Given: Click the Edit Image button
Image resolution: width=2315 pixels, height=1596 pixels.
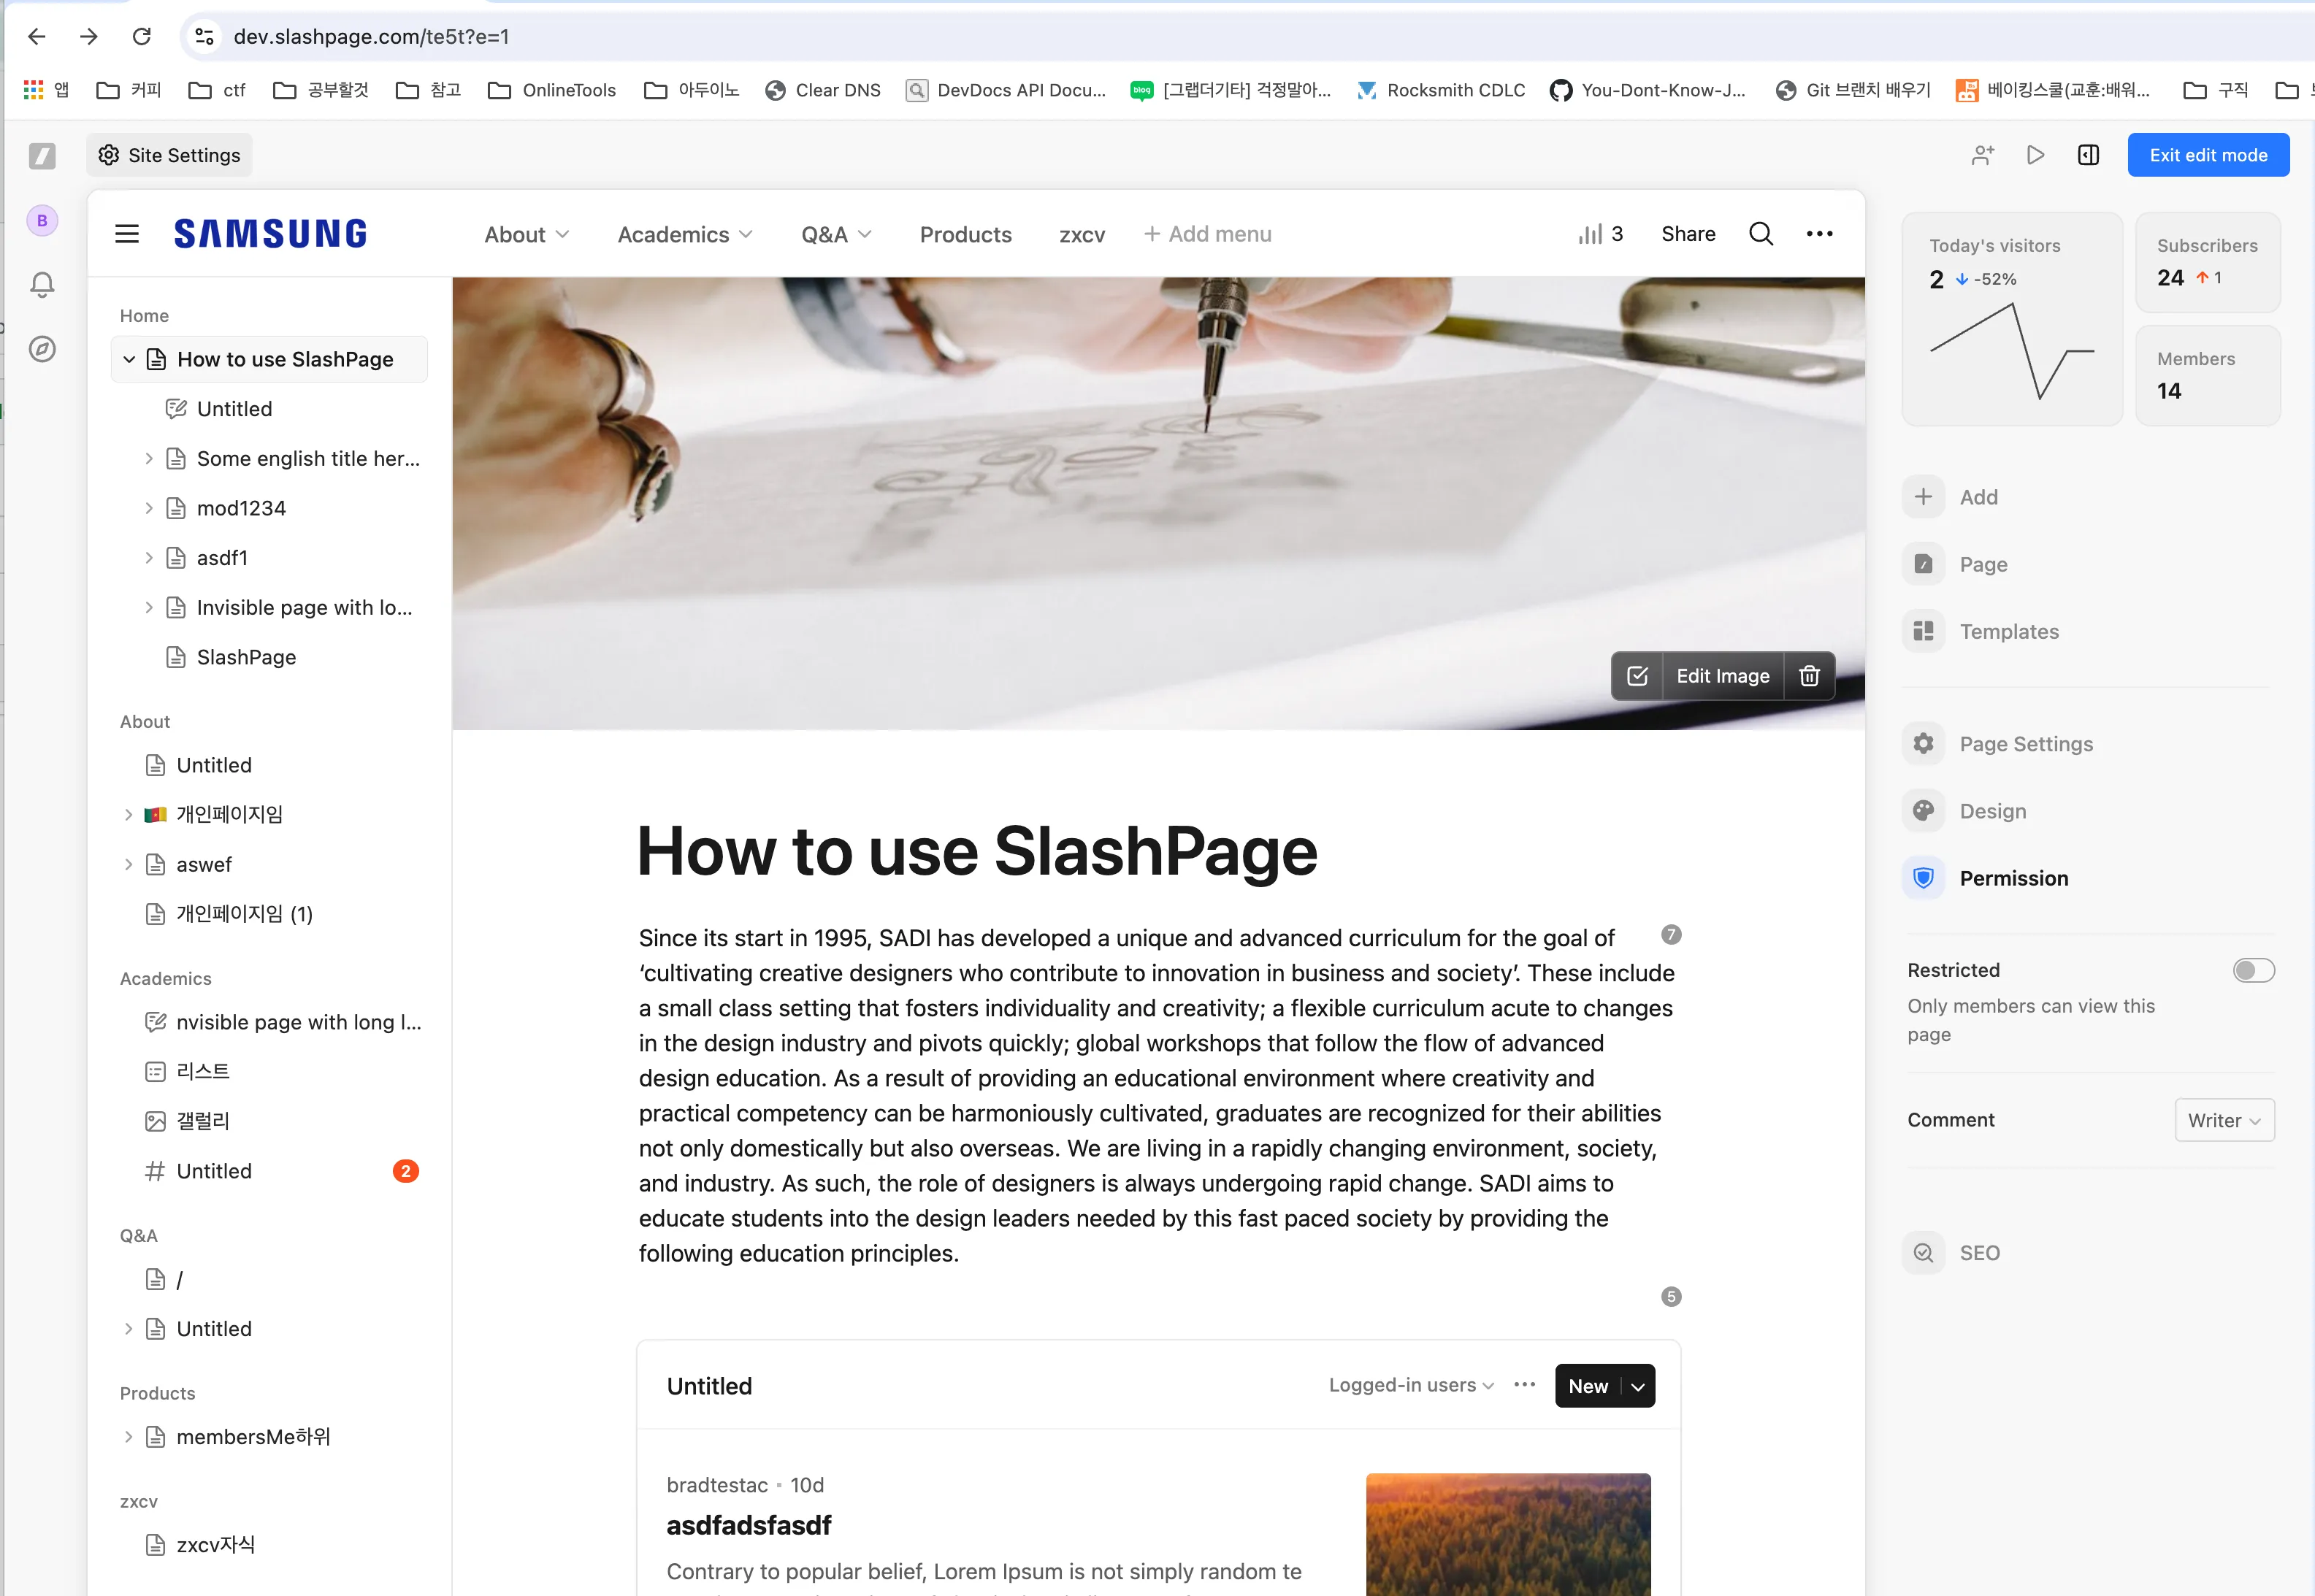Looking at the screenshot, I should point(1722,676).
